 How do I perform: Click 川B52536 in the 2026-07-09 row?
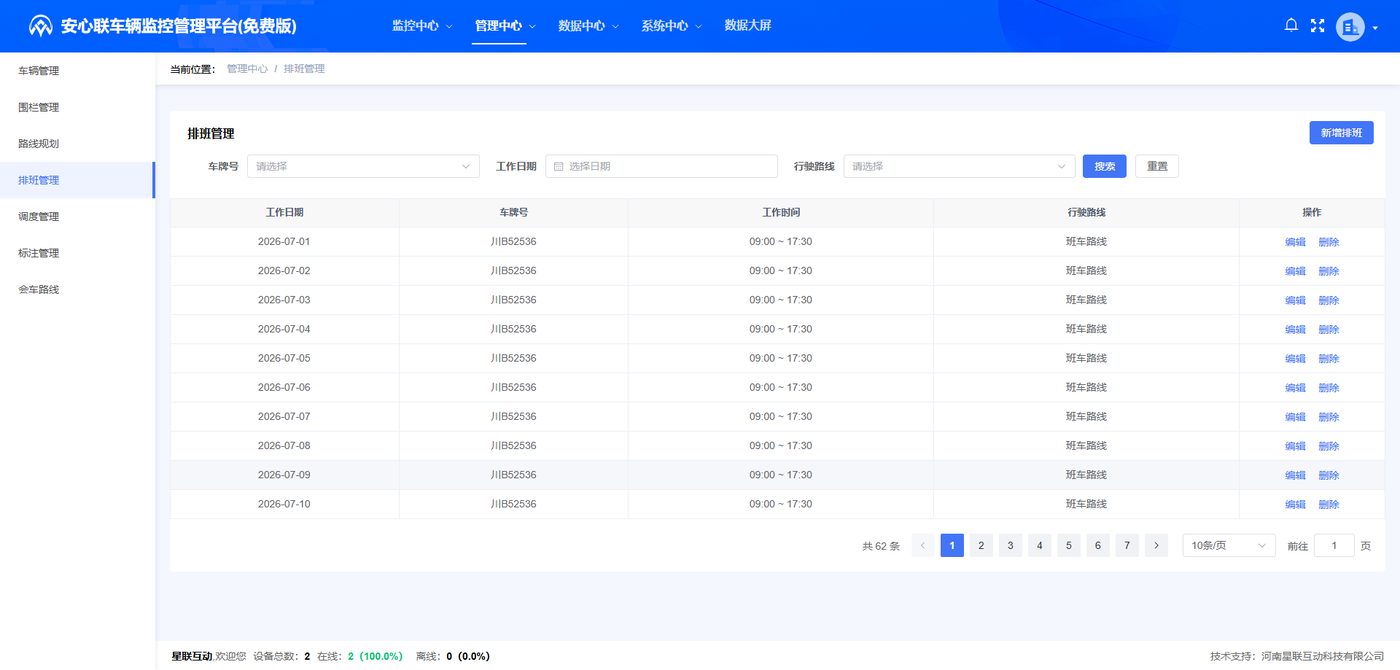514,475
